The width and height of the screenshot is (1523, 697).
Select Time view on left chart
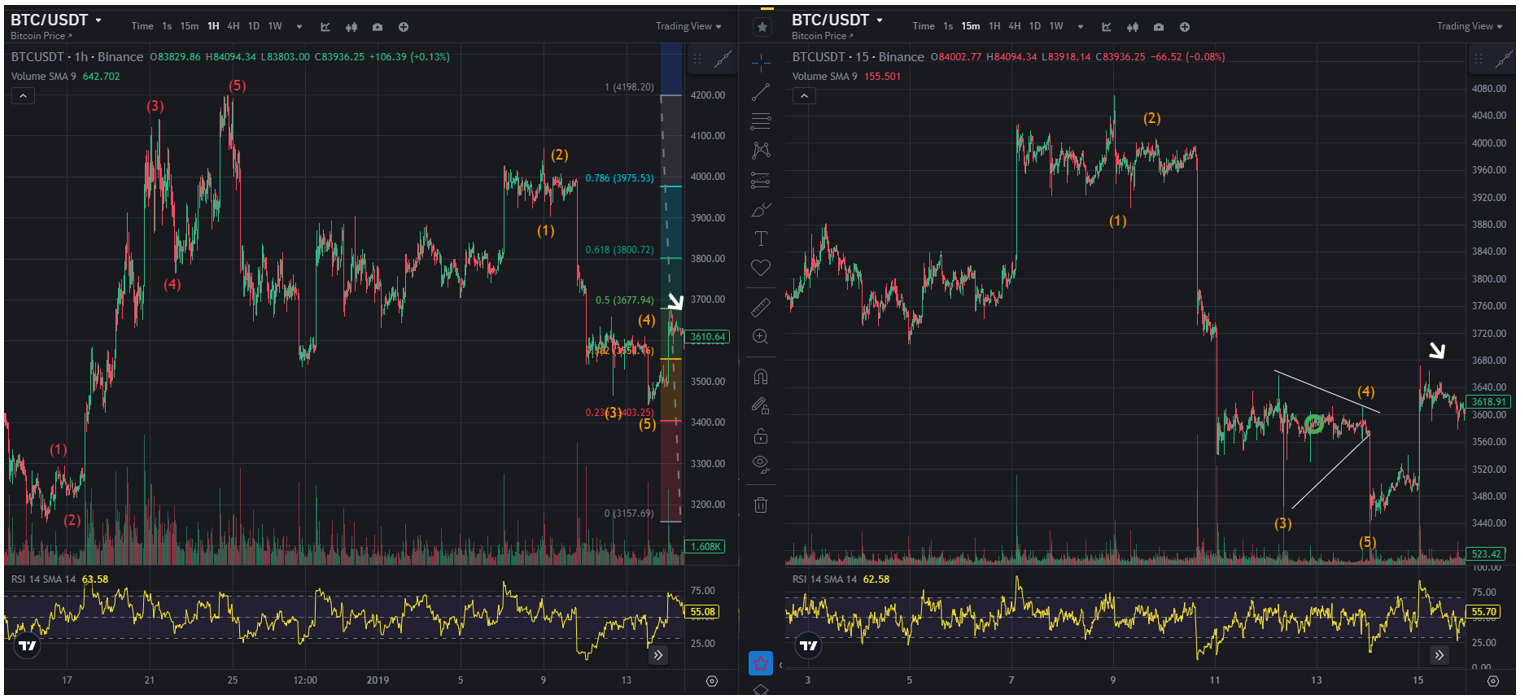click(x=142, y=26)
